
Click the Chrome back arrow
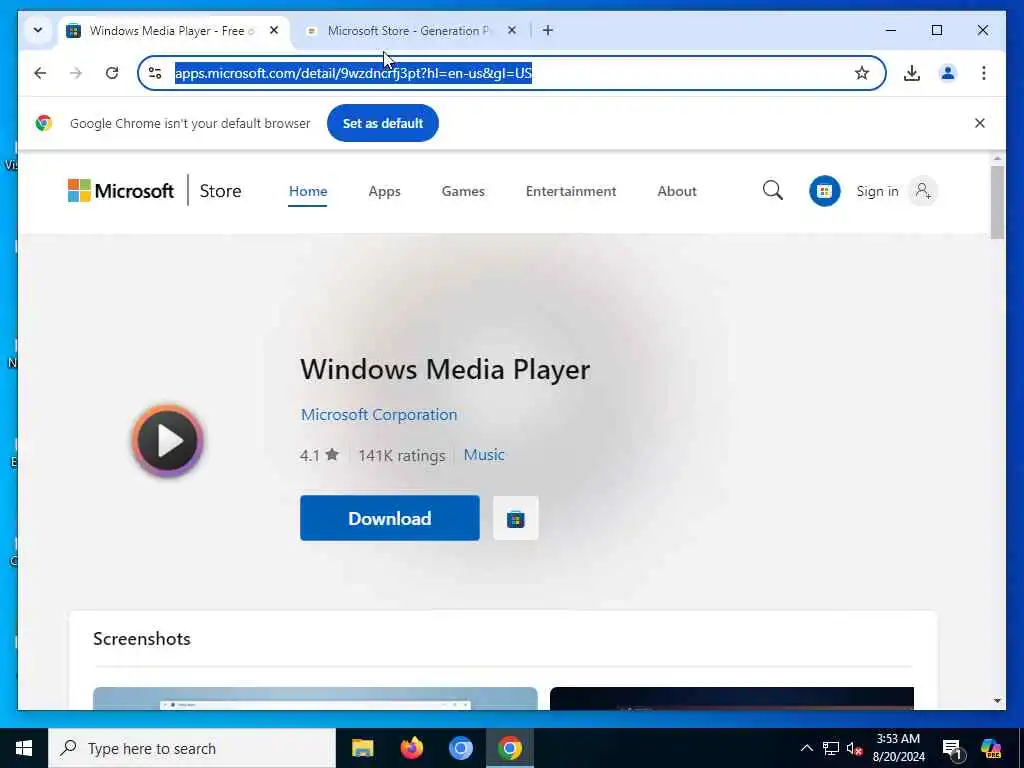[x=40, y=73]
